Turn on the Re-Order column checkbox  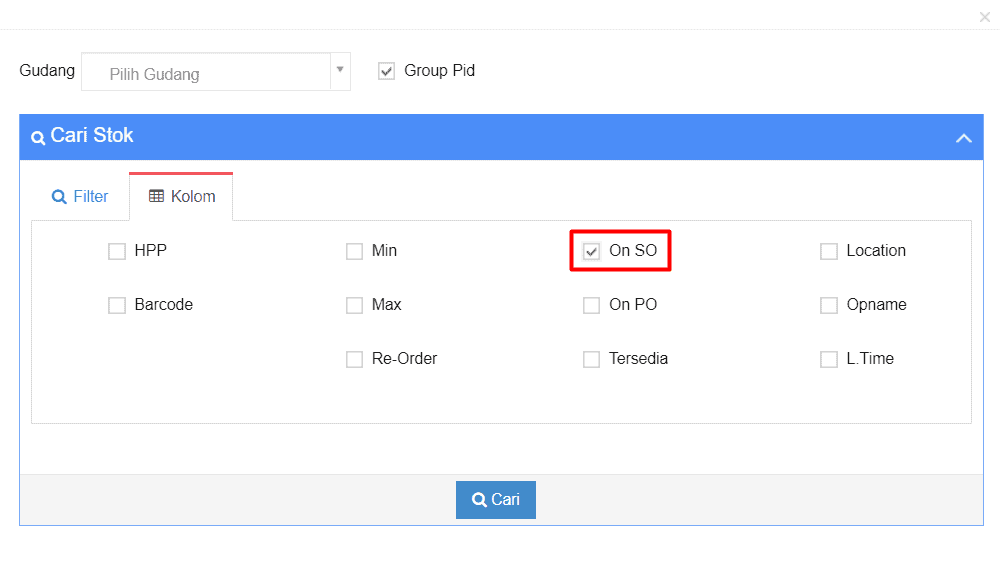click(354, 359)
